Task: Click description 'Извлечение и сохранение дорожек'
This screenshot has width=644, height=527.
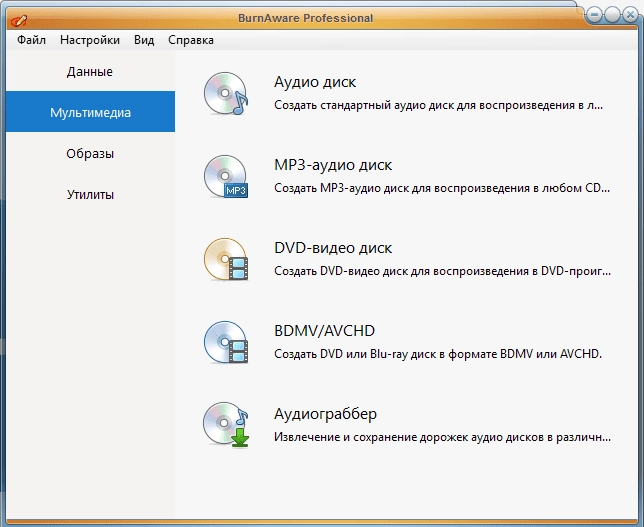Action: click(442, 437)
